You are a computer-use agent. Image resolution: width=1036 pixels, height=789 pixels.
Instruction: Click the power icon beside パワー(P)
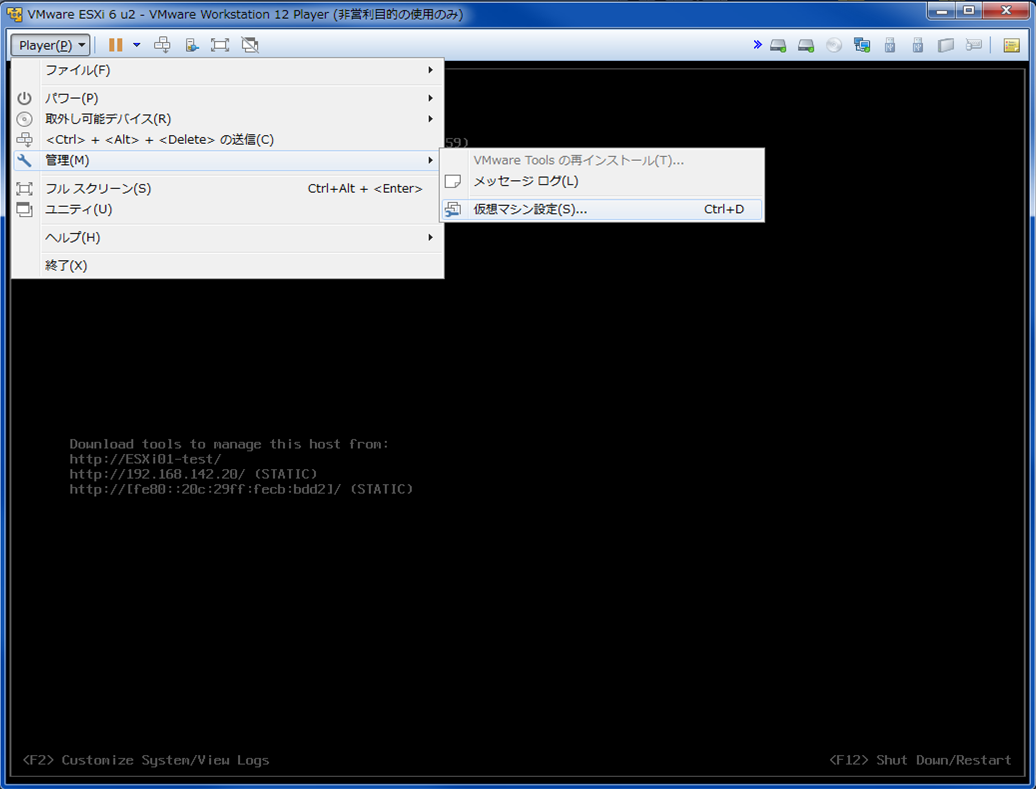tap(24, 98)
